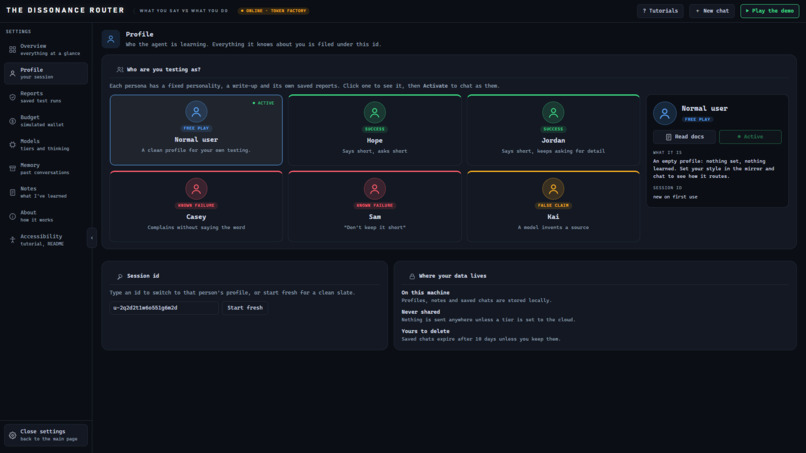The height and width of the screenshot is (453, 806).
Task: Select the Profile settings section
Action: click(46, 73)
